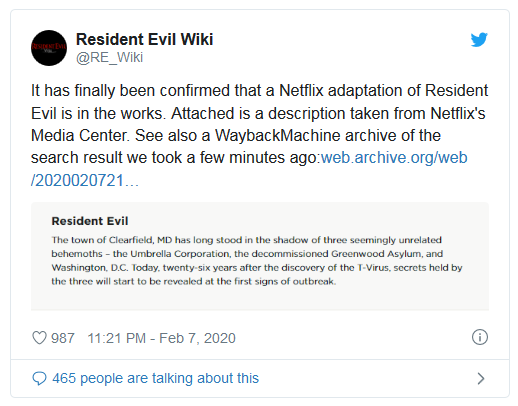Screen dimensions: 518x406
Task: Click the Clearfield, MD description paragraph
Action: (257, 261)
